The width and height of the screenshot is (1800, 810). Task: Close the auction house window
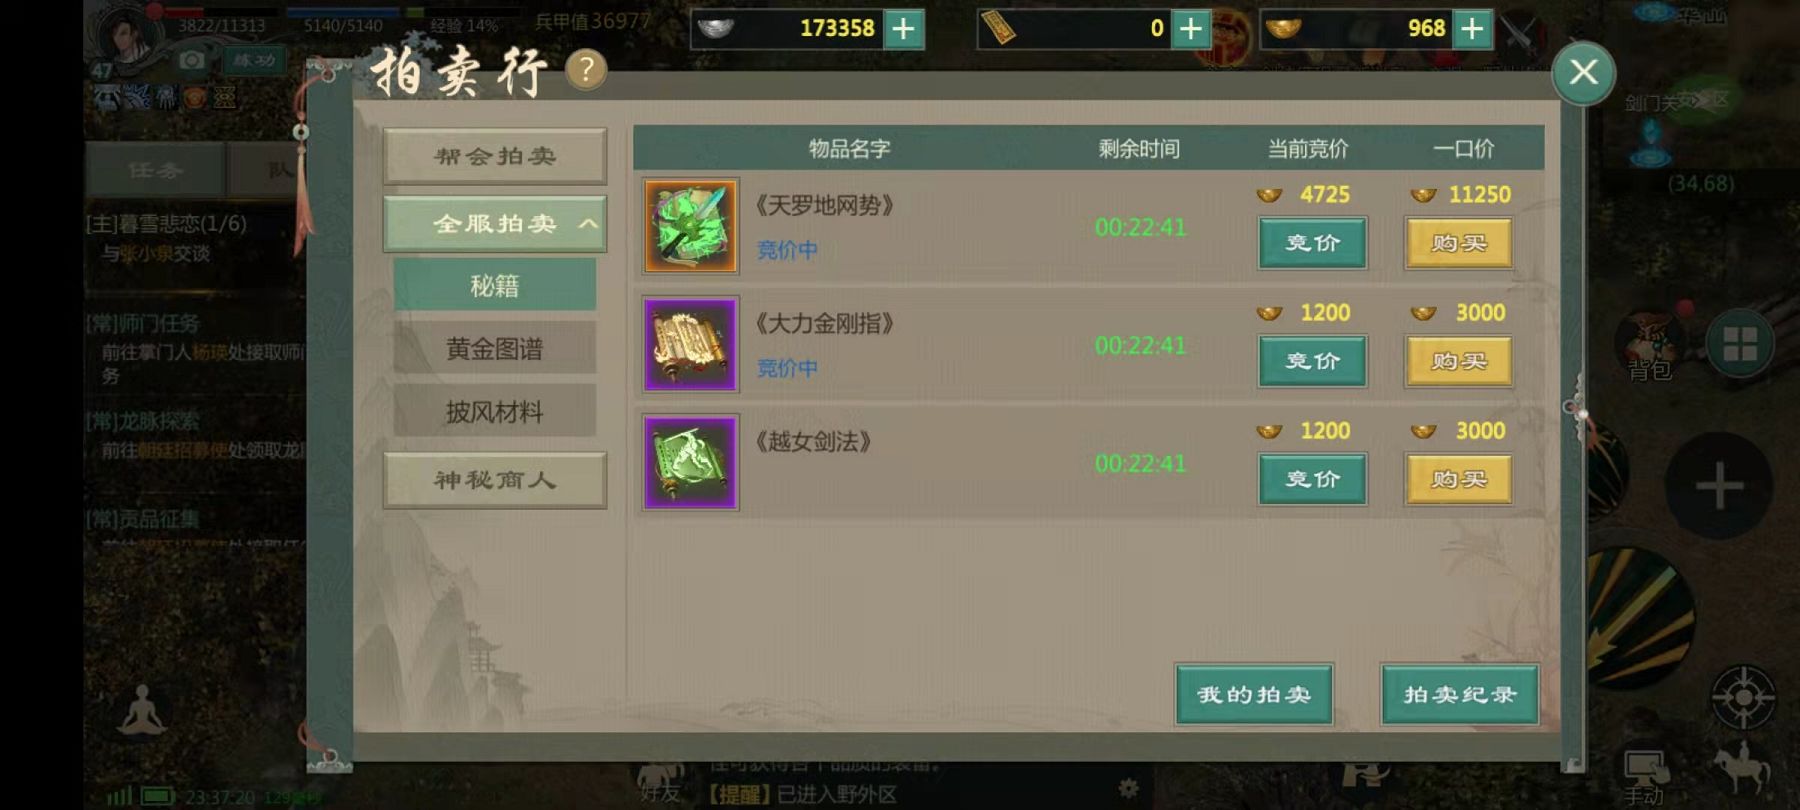click(1583, 72)
